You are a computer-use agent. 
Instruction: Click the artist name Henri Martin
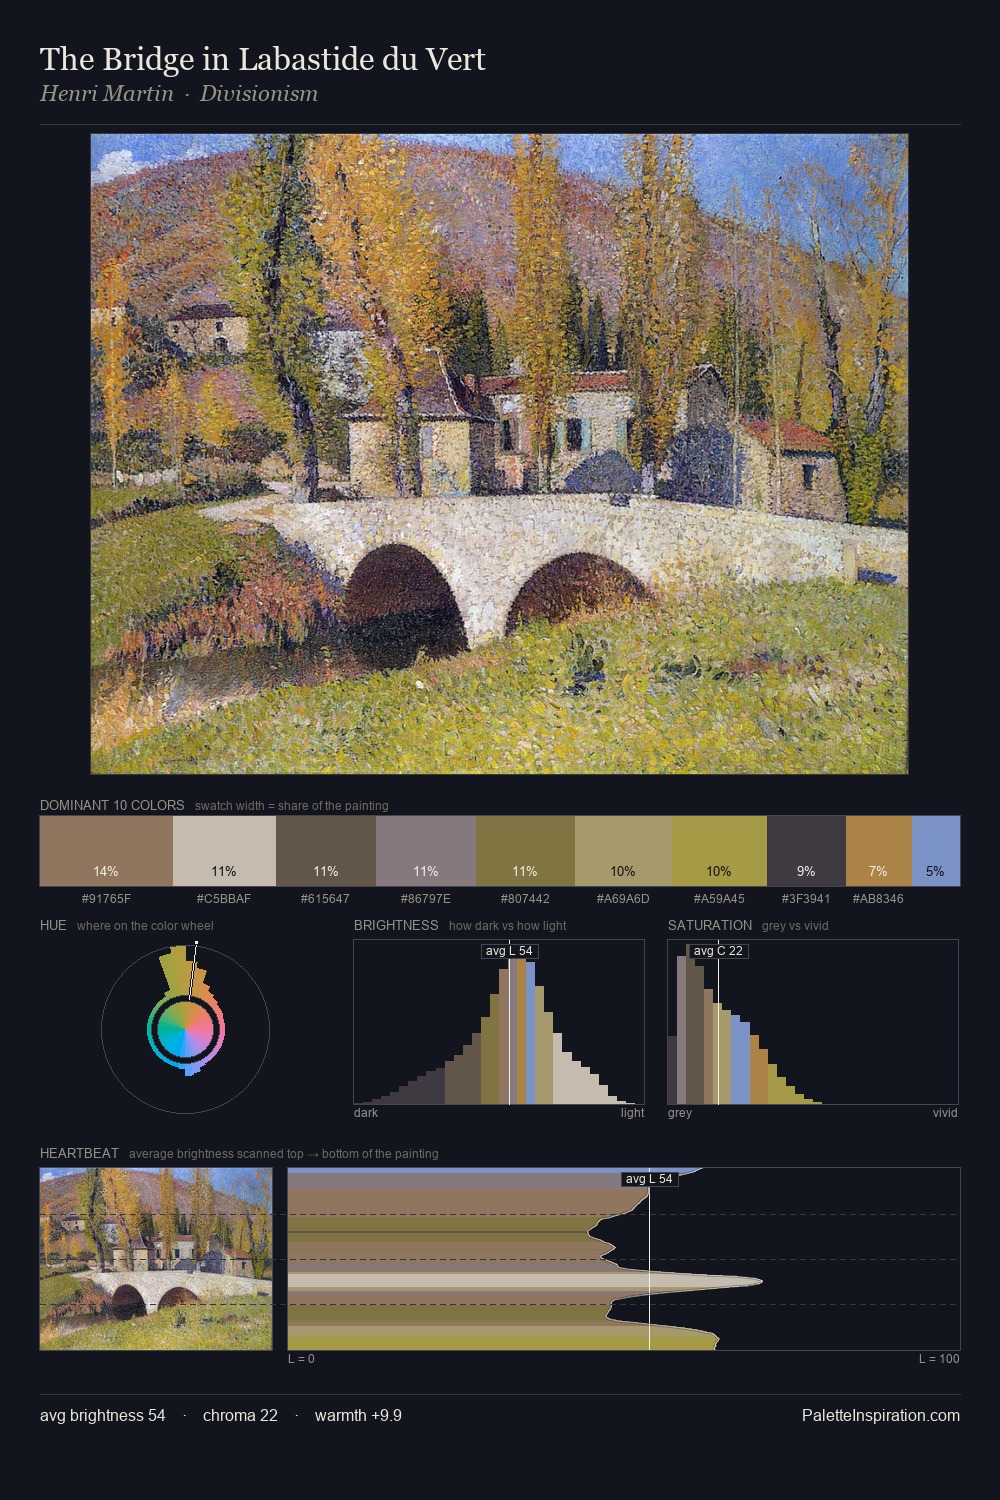click(107, 94)
